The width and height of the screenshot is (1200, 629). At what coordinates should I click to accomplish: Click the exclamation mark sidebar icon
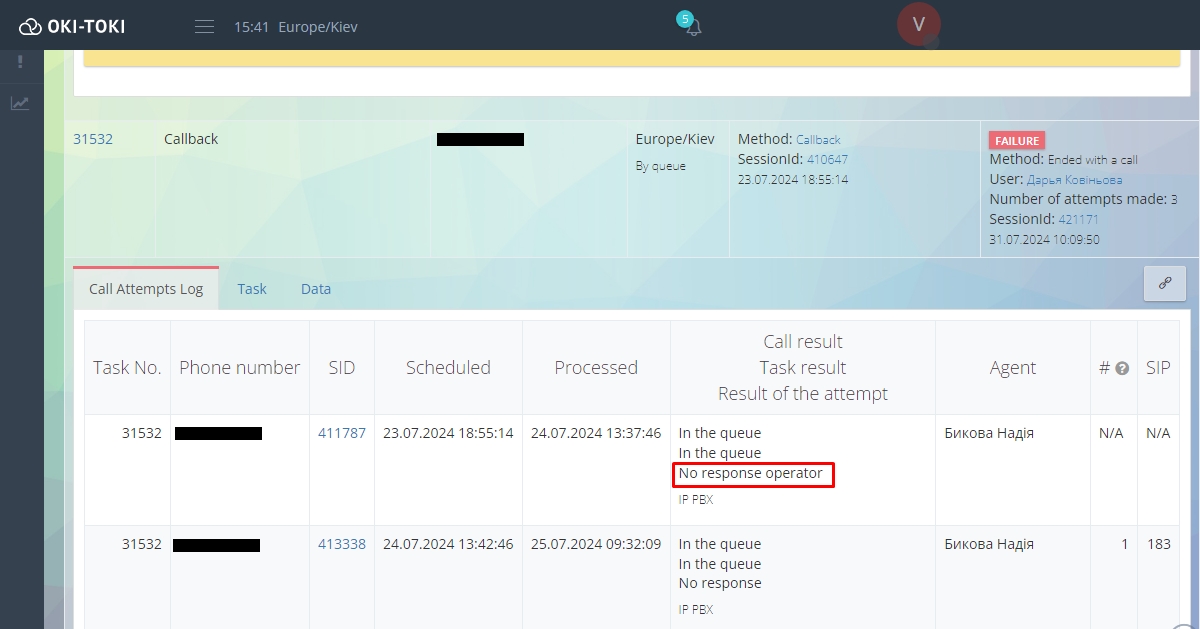[x=20, y=62]
